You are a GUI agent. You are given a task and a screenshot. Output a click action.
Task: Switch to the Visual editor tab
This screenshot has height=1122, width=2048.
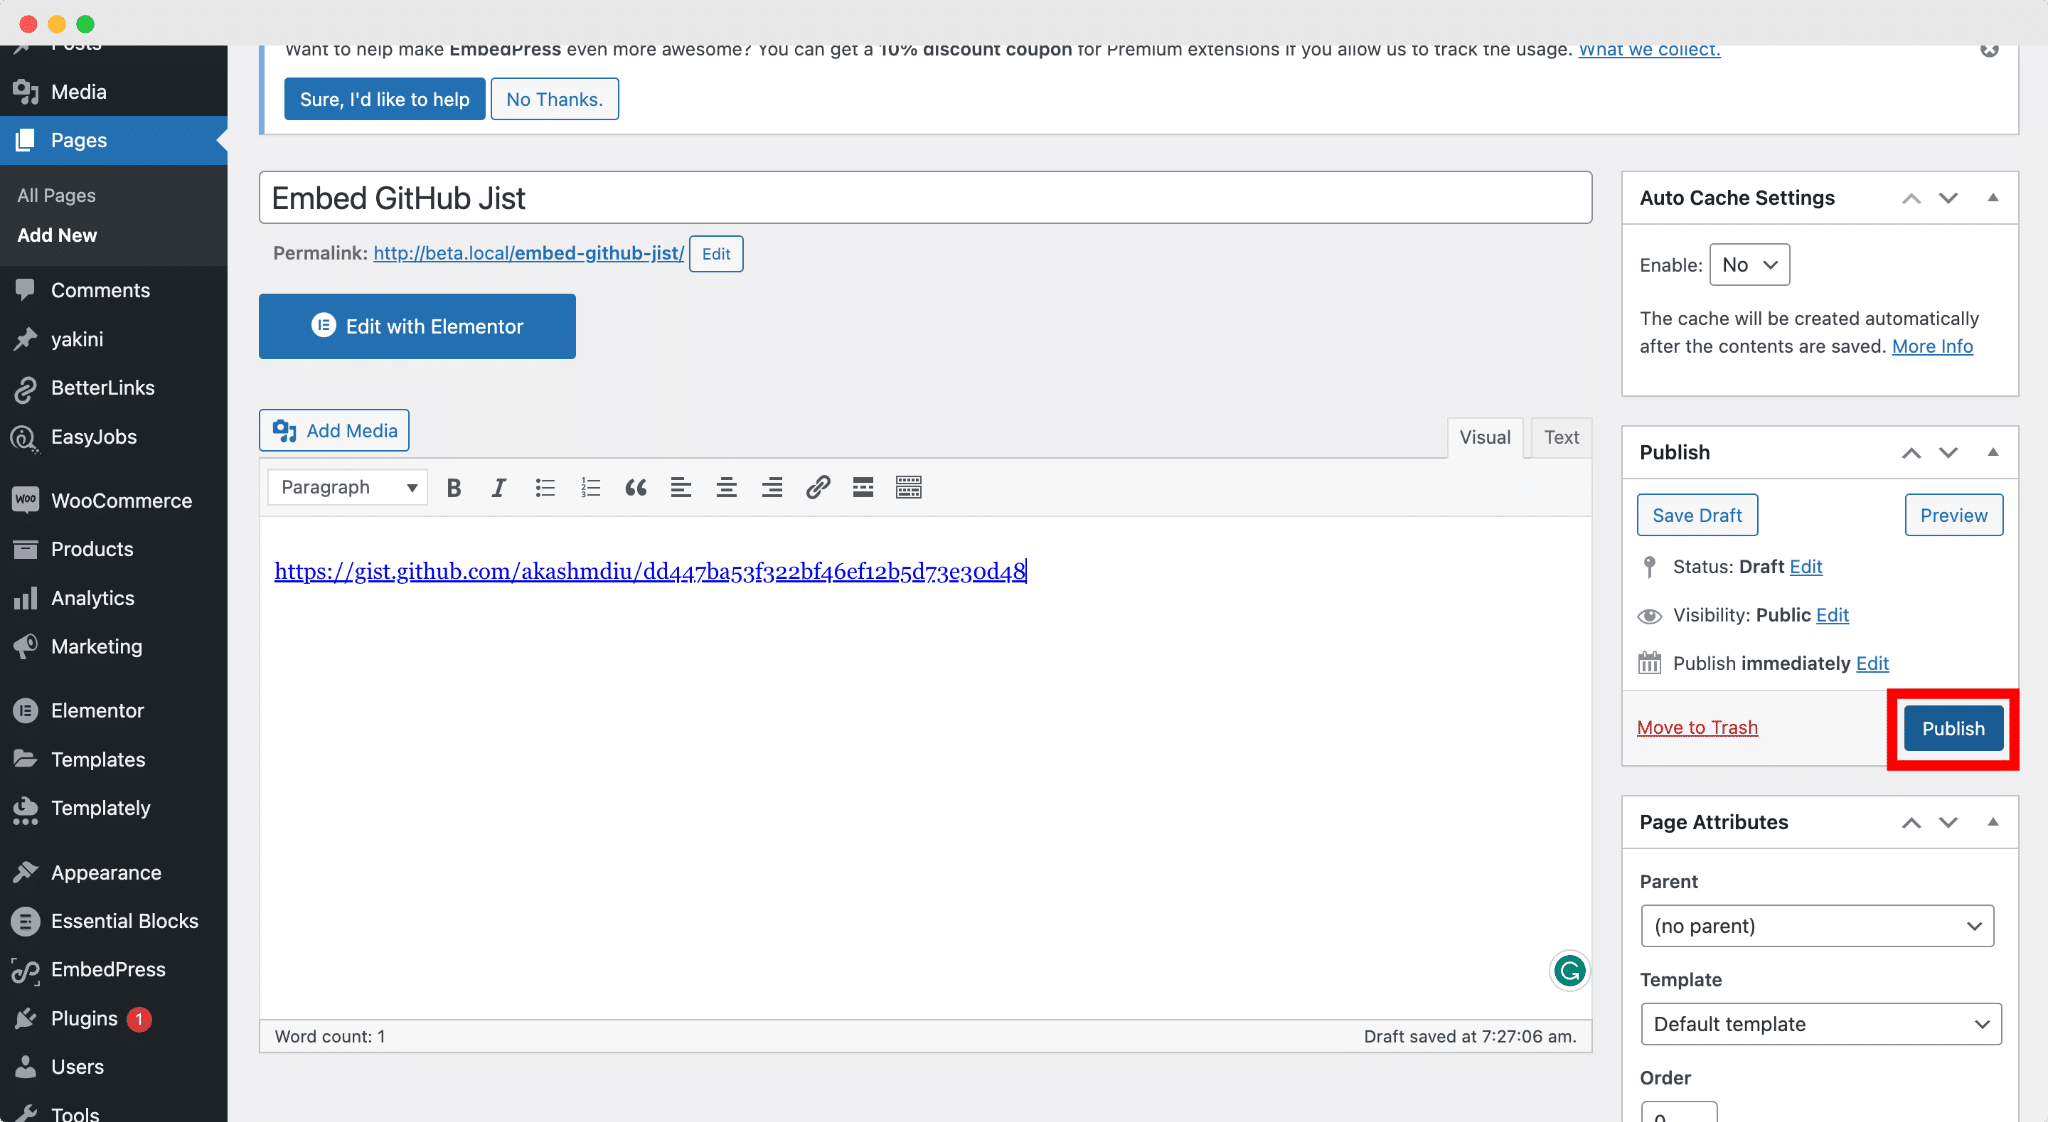[x=1485, y=438]
